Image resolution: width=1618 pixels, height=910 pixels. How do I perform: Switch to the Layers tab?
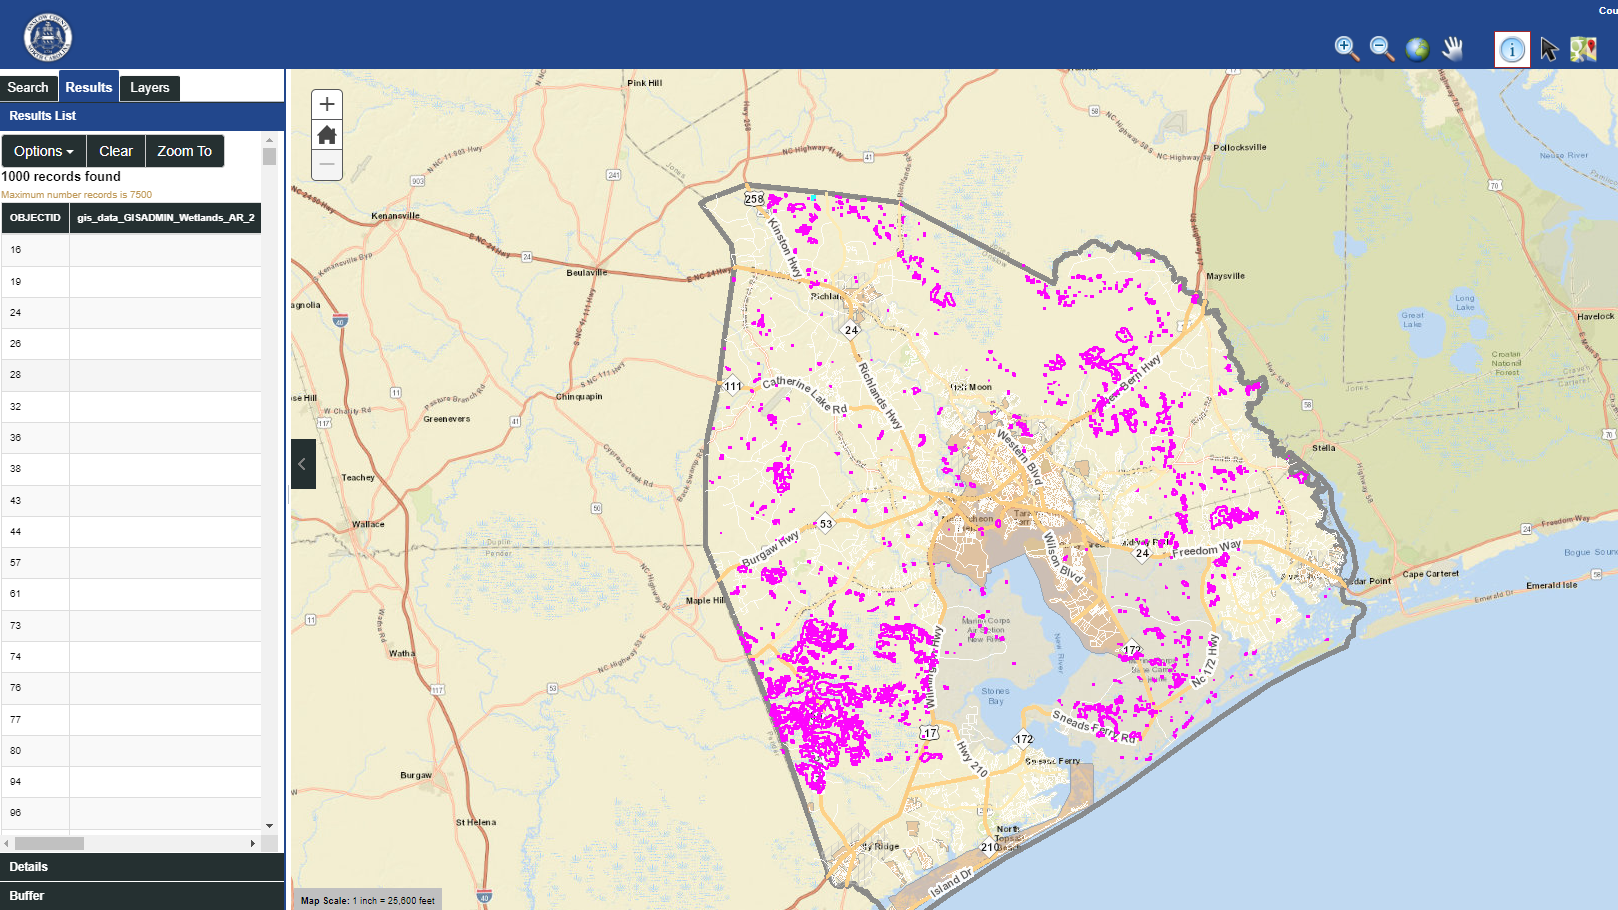149,87
